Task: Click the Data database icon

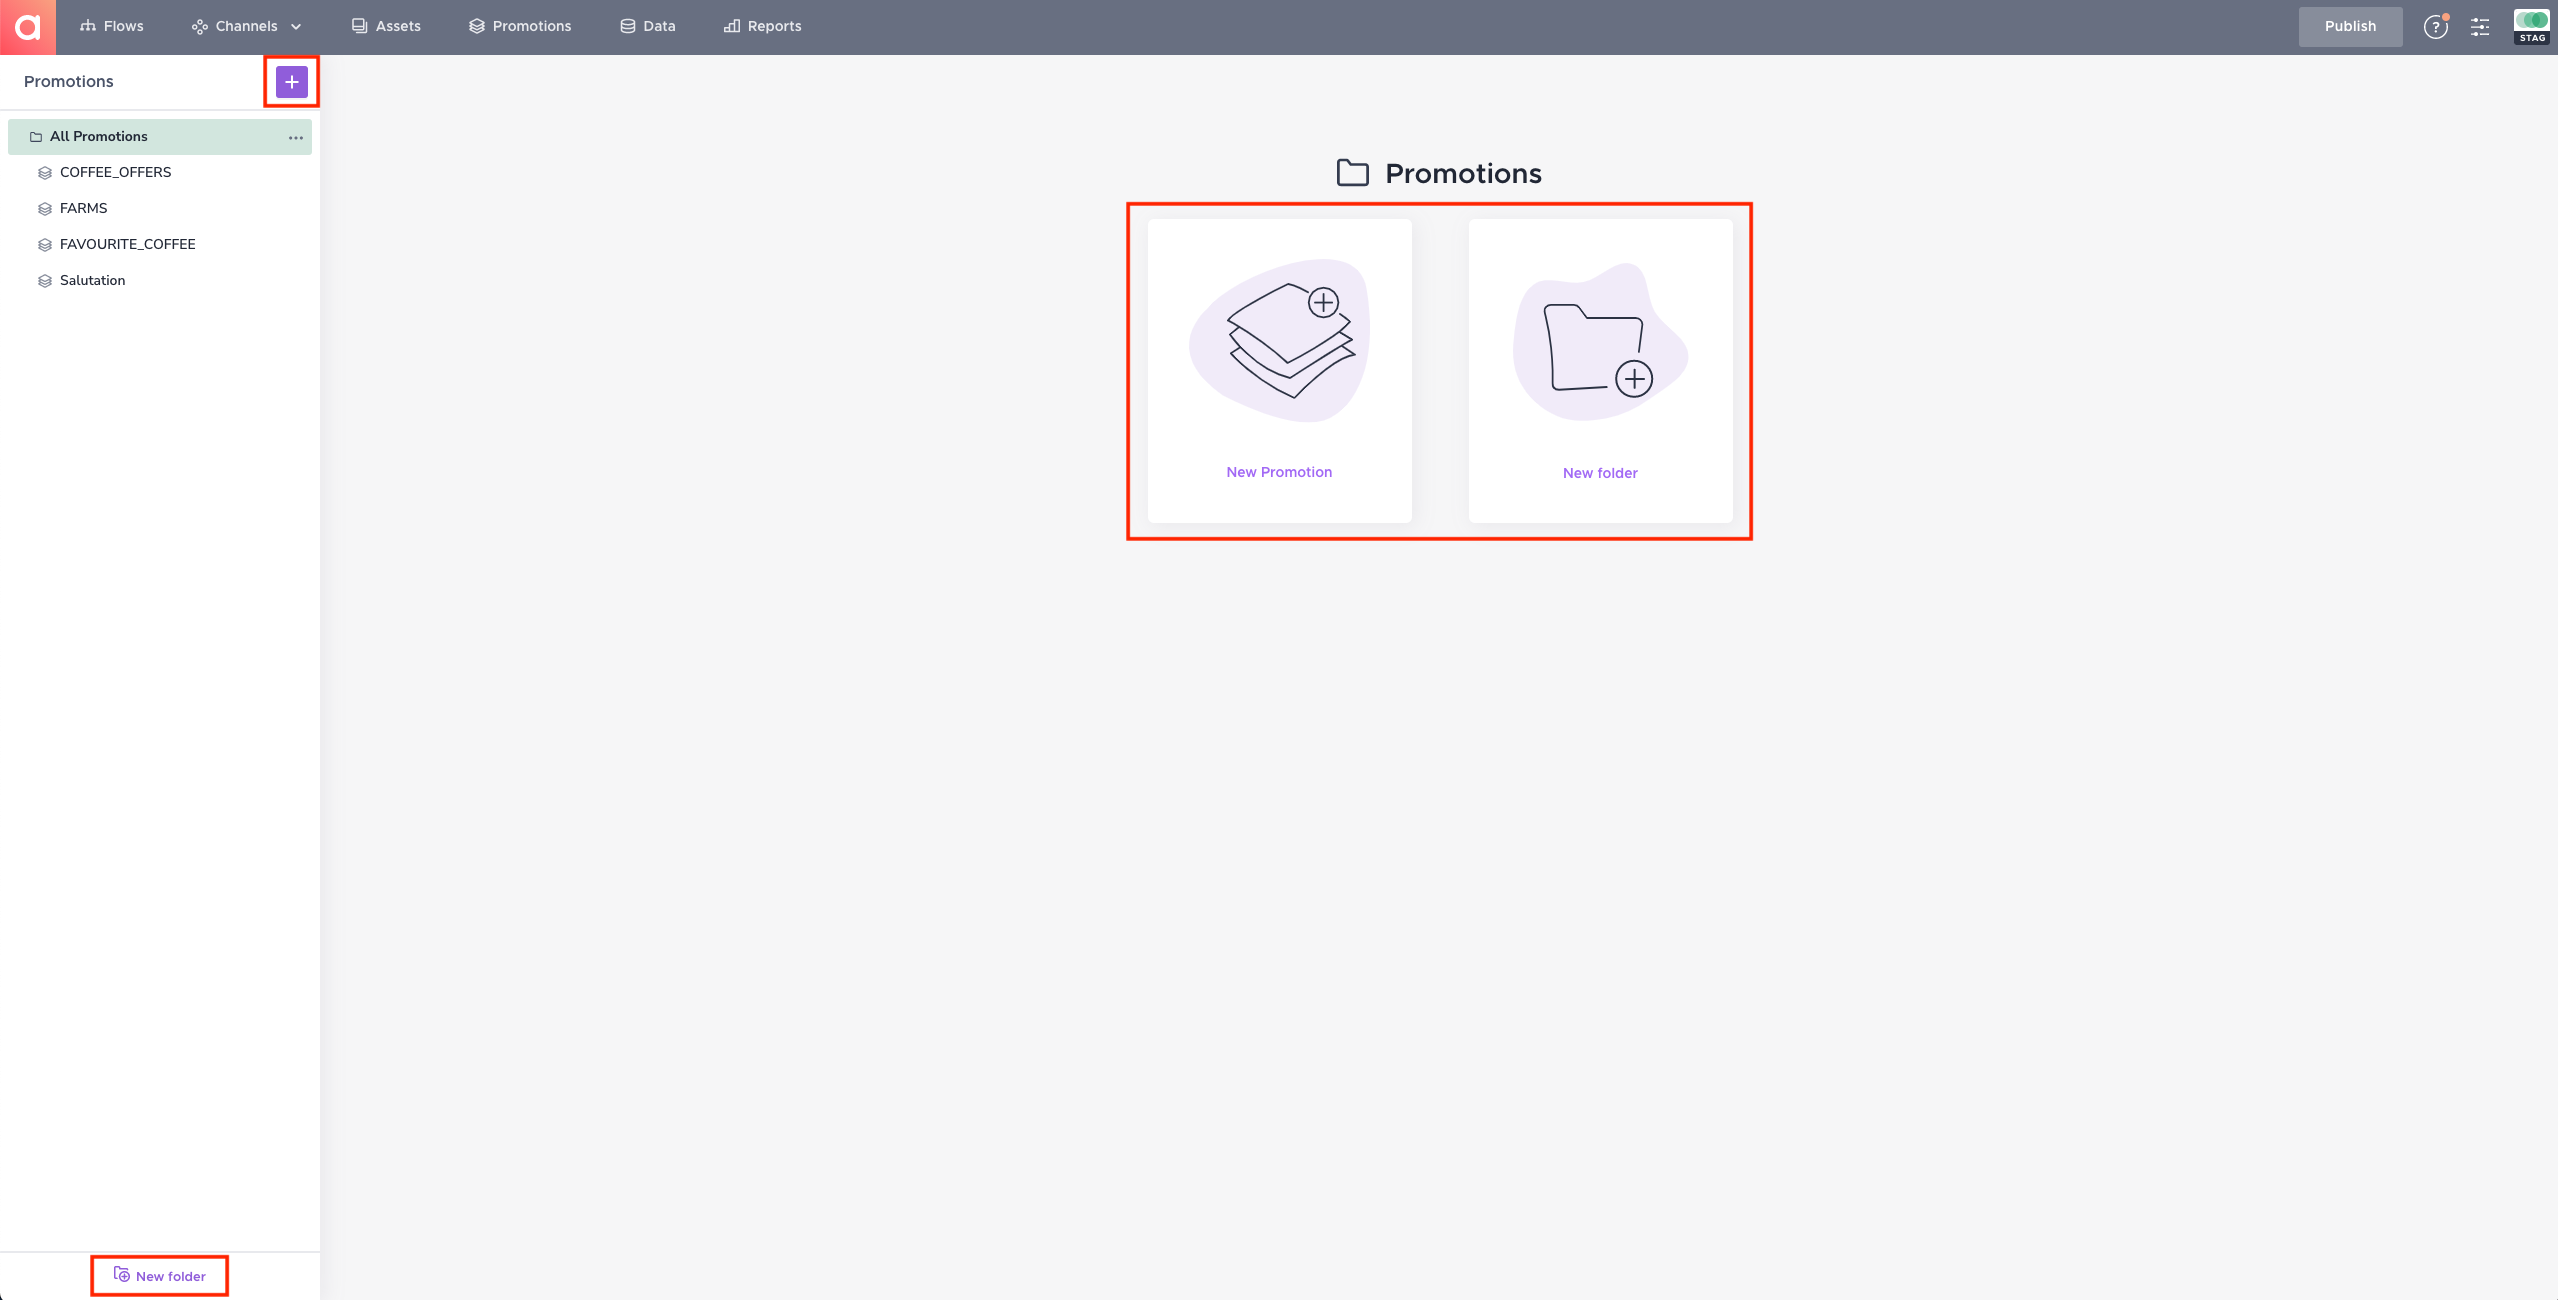Action: click(x=628, y=26)
